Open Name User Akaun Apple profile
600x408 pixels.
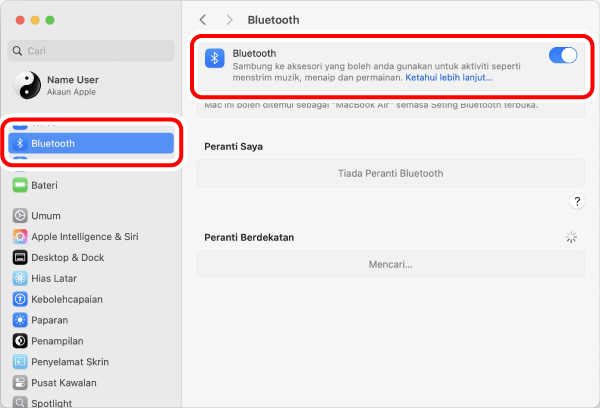coord(73,86)
